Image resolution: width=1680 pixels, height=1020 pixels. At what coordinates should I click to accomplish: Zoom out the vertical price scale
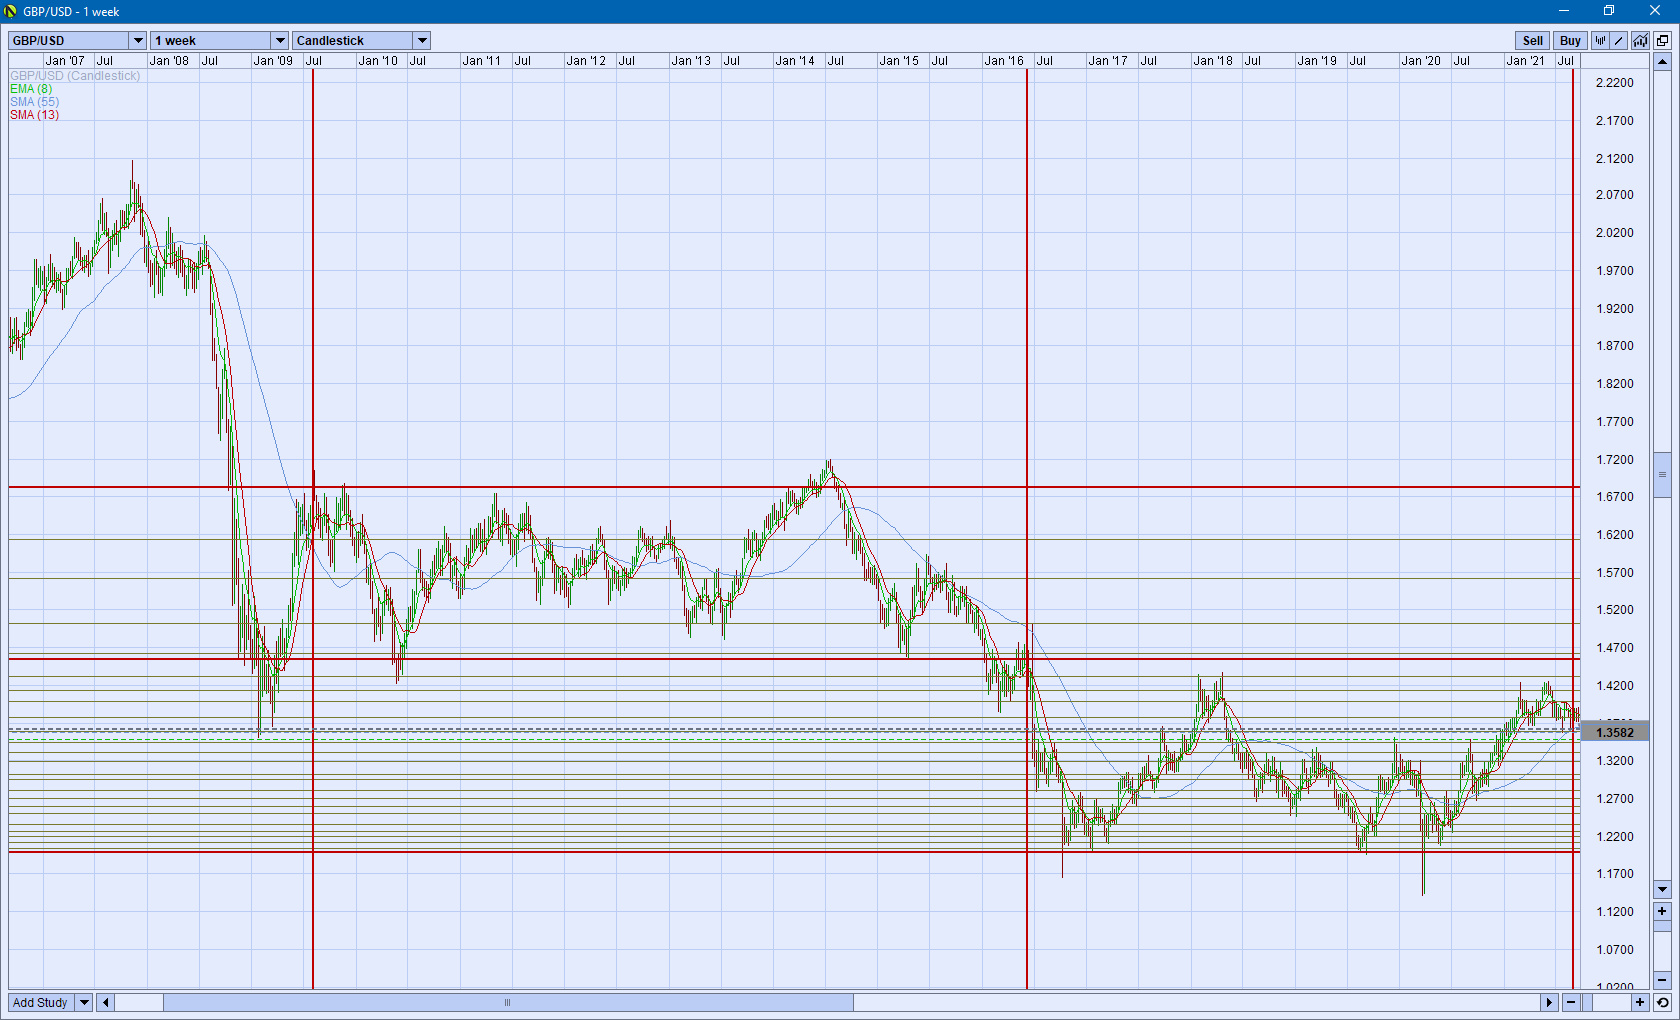(1662, 980)
